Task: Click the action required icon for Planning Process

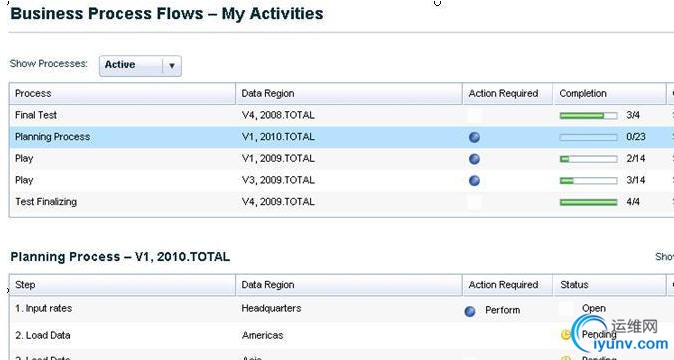Action: (474, 137)
